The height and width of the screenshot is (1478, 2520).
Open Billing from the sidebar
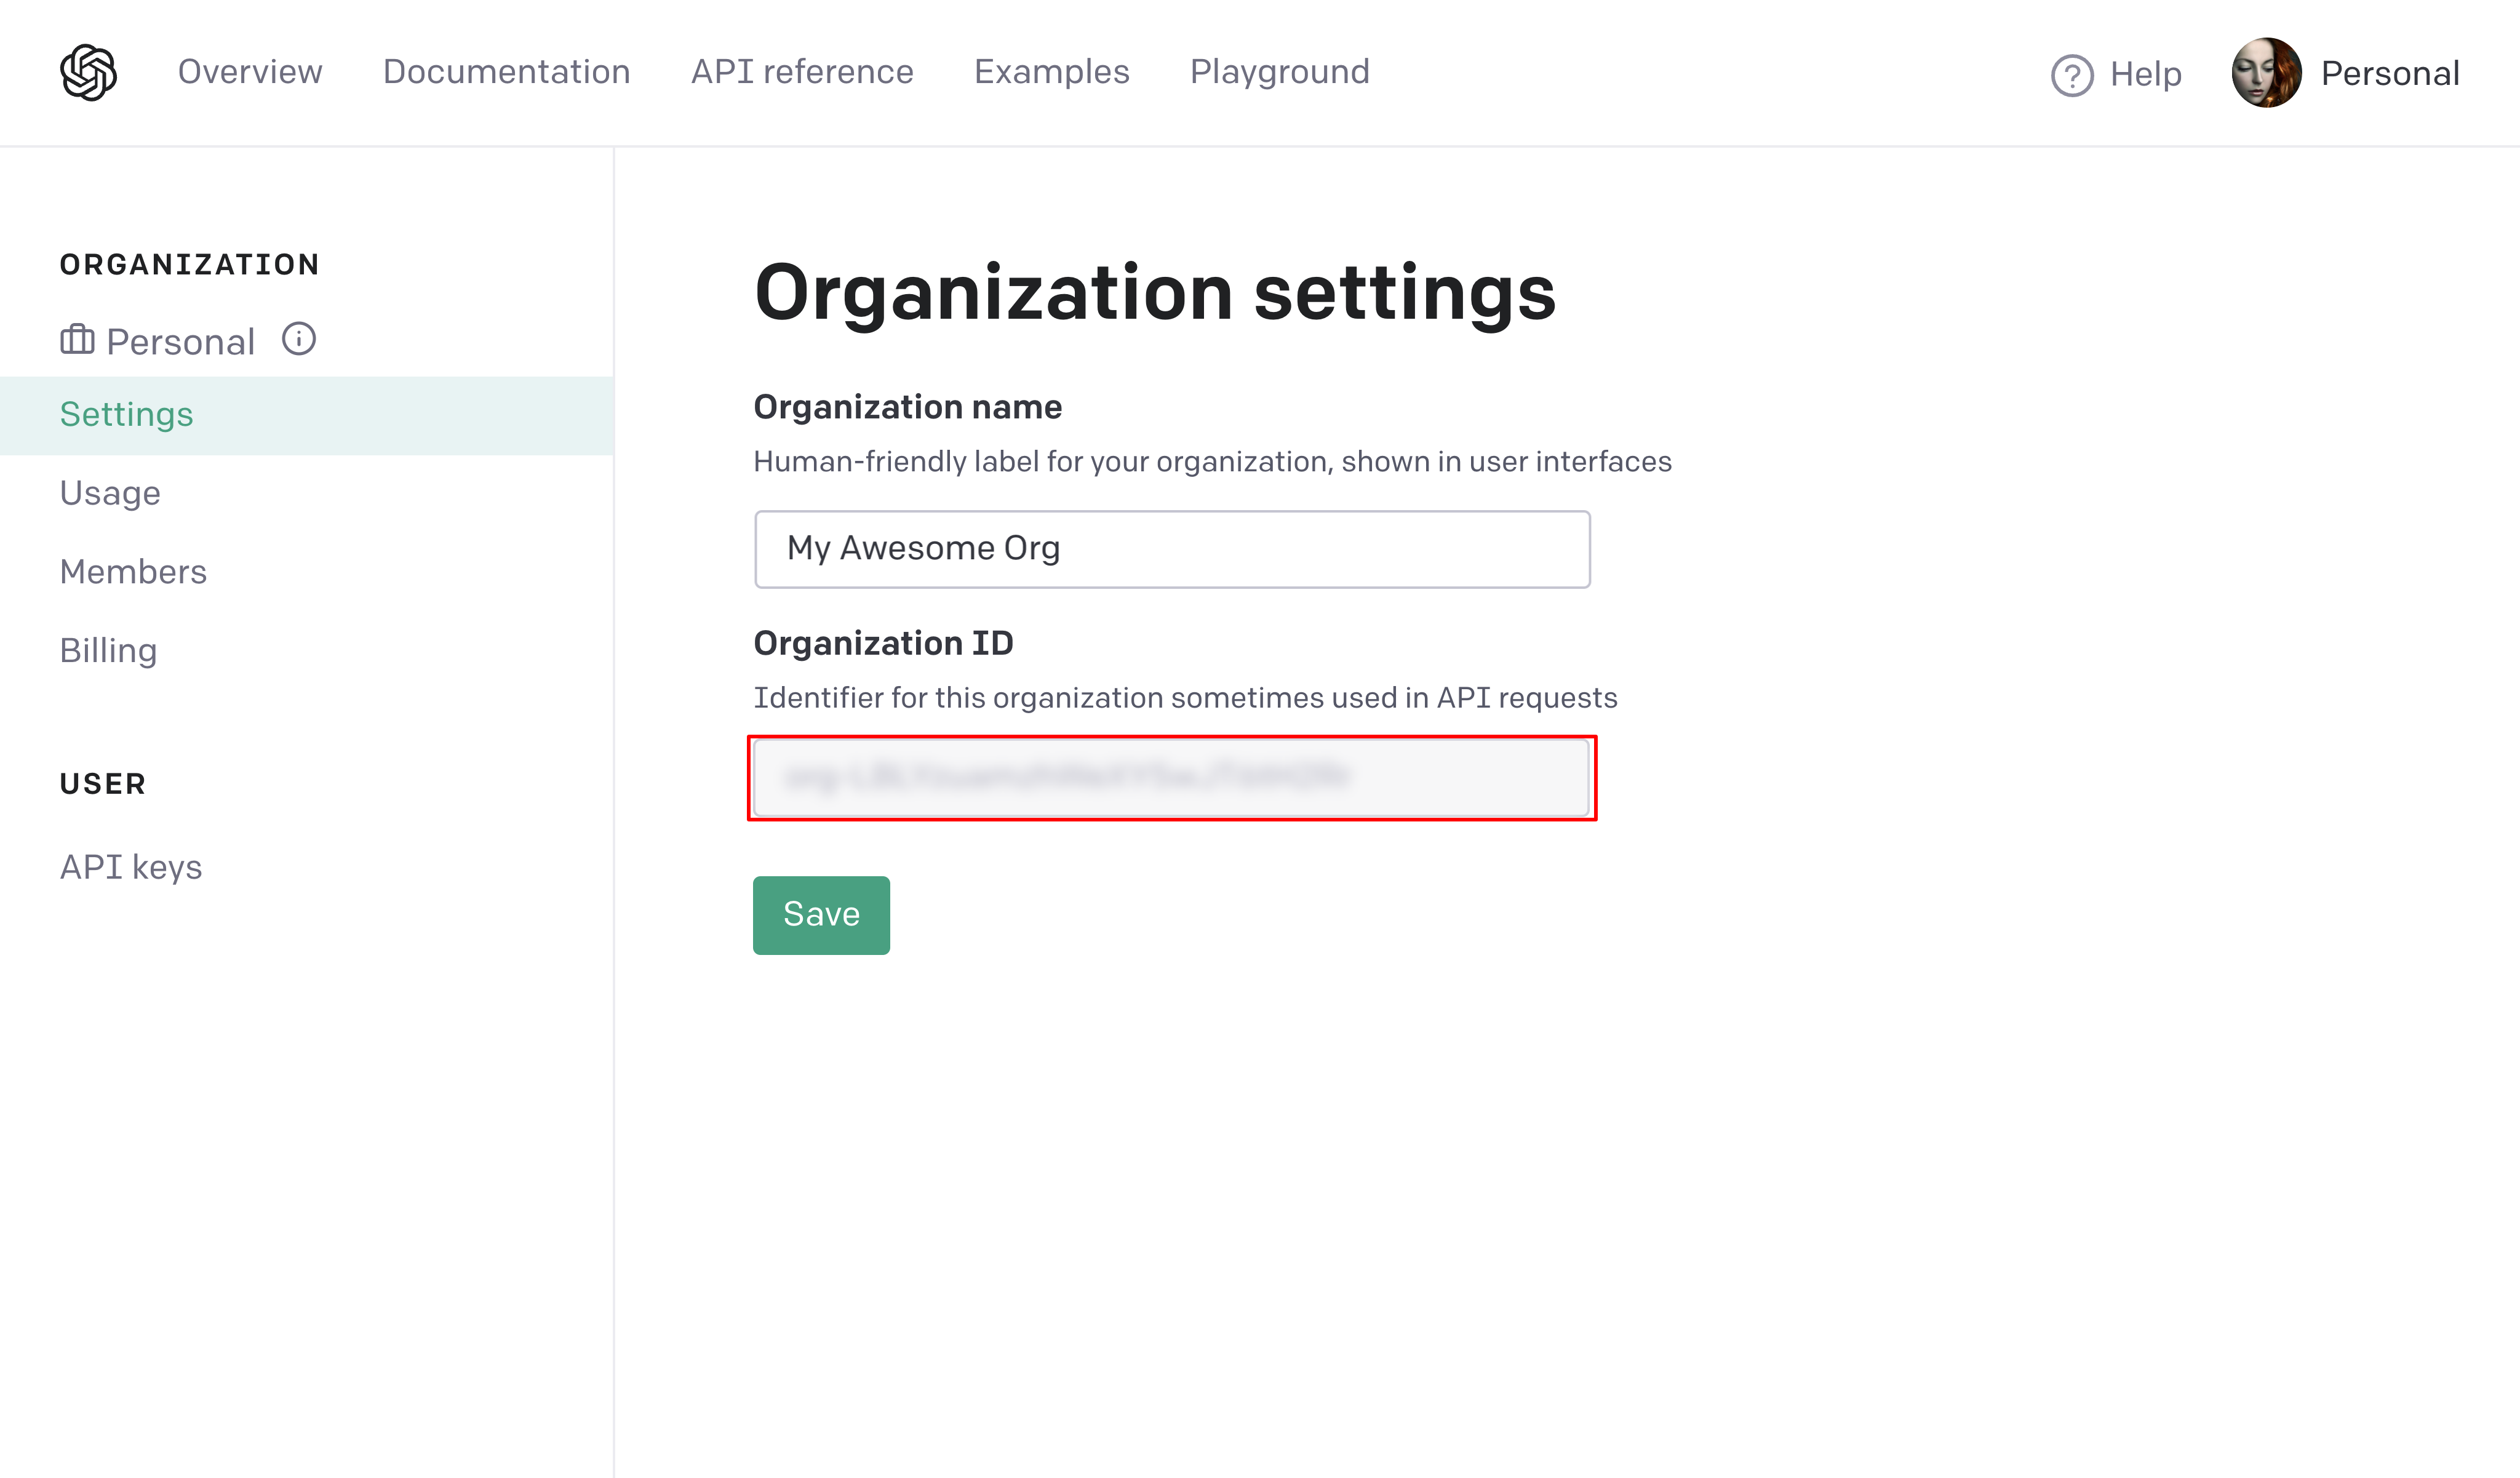click(108, 651)
